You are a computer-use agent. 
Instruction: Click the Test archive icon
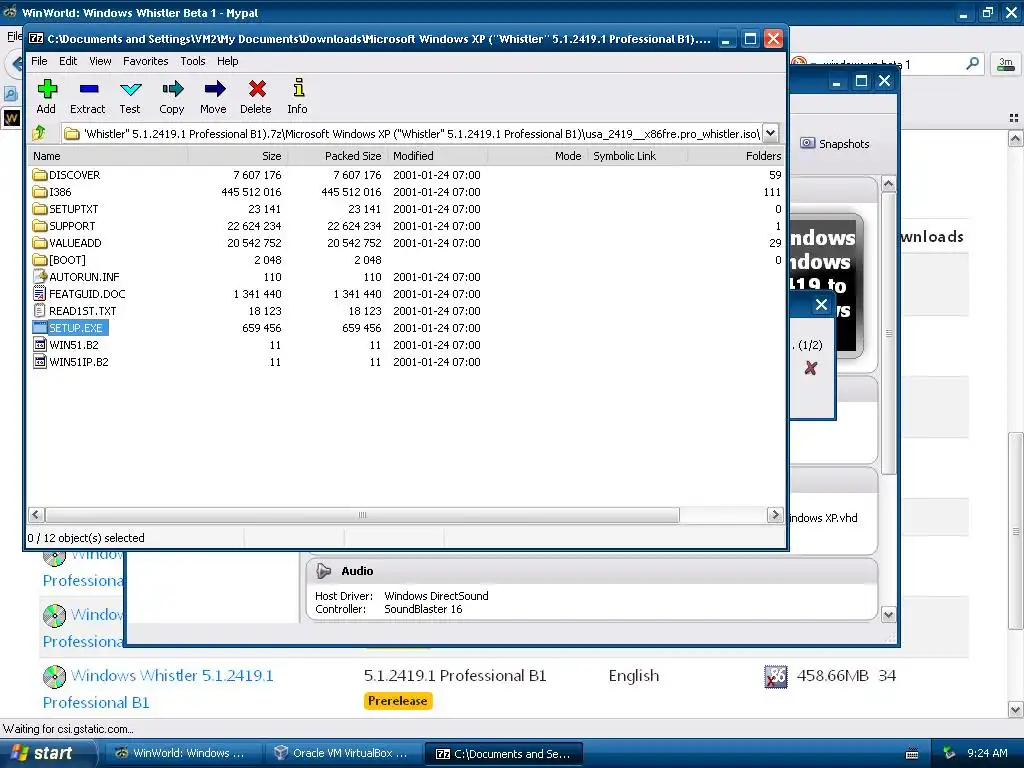pyautogui.click(x=131, y=89)
